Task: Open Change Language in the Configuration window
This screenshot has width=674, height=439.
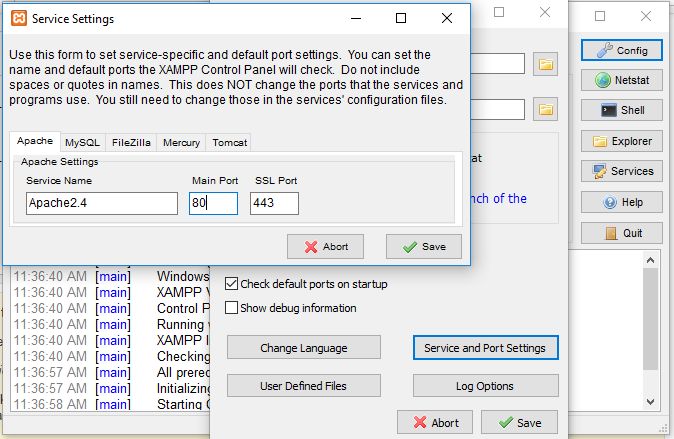Action: click(x=304, y=347)
